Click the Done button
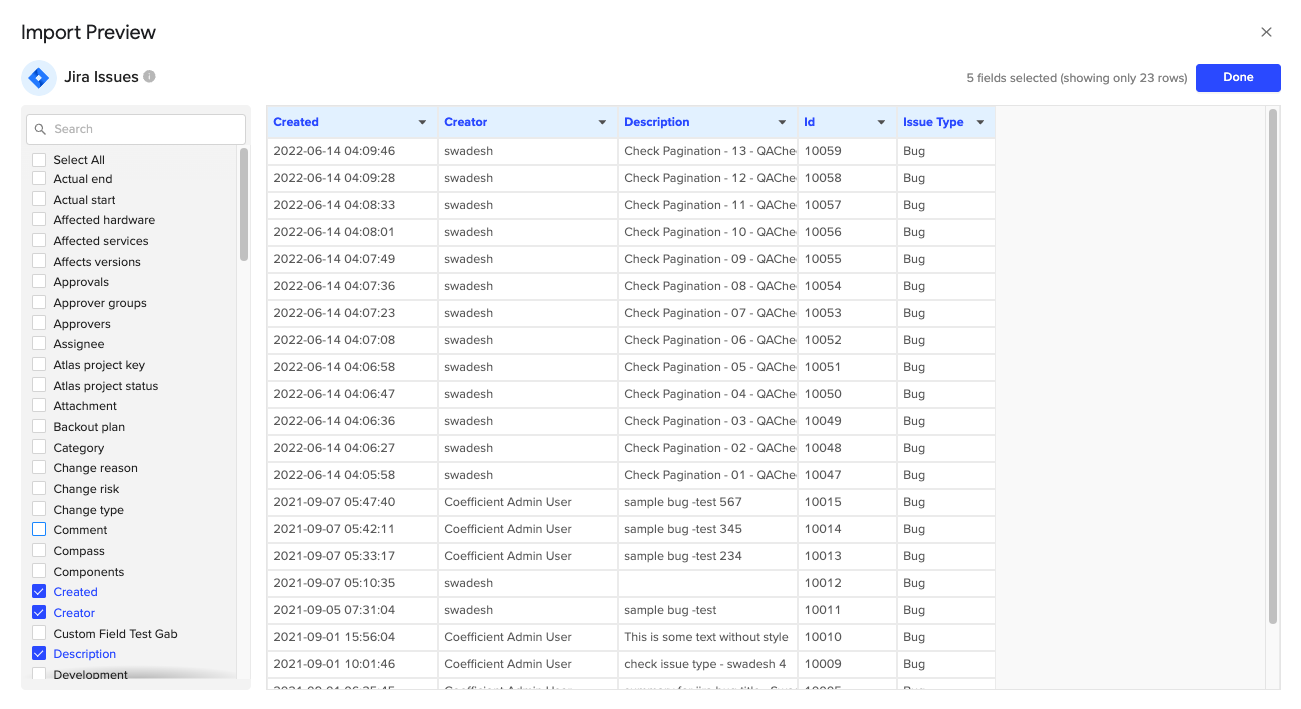 tap(1238, 77)
